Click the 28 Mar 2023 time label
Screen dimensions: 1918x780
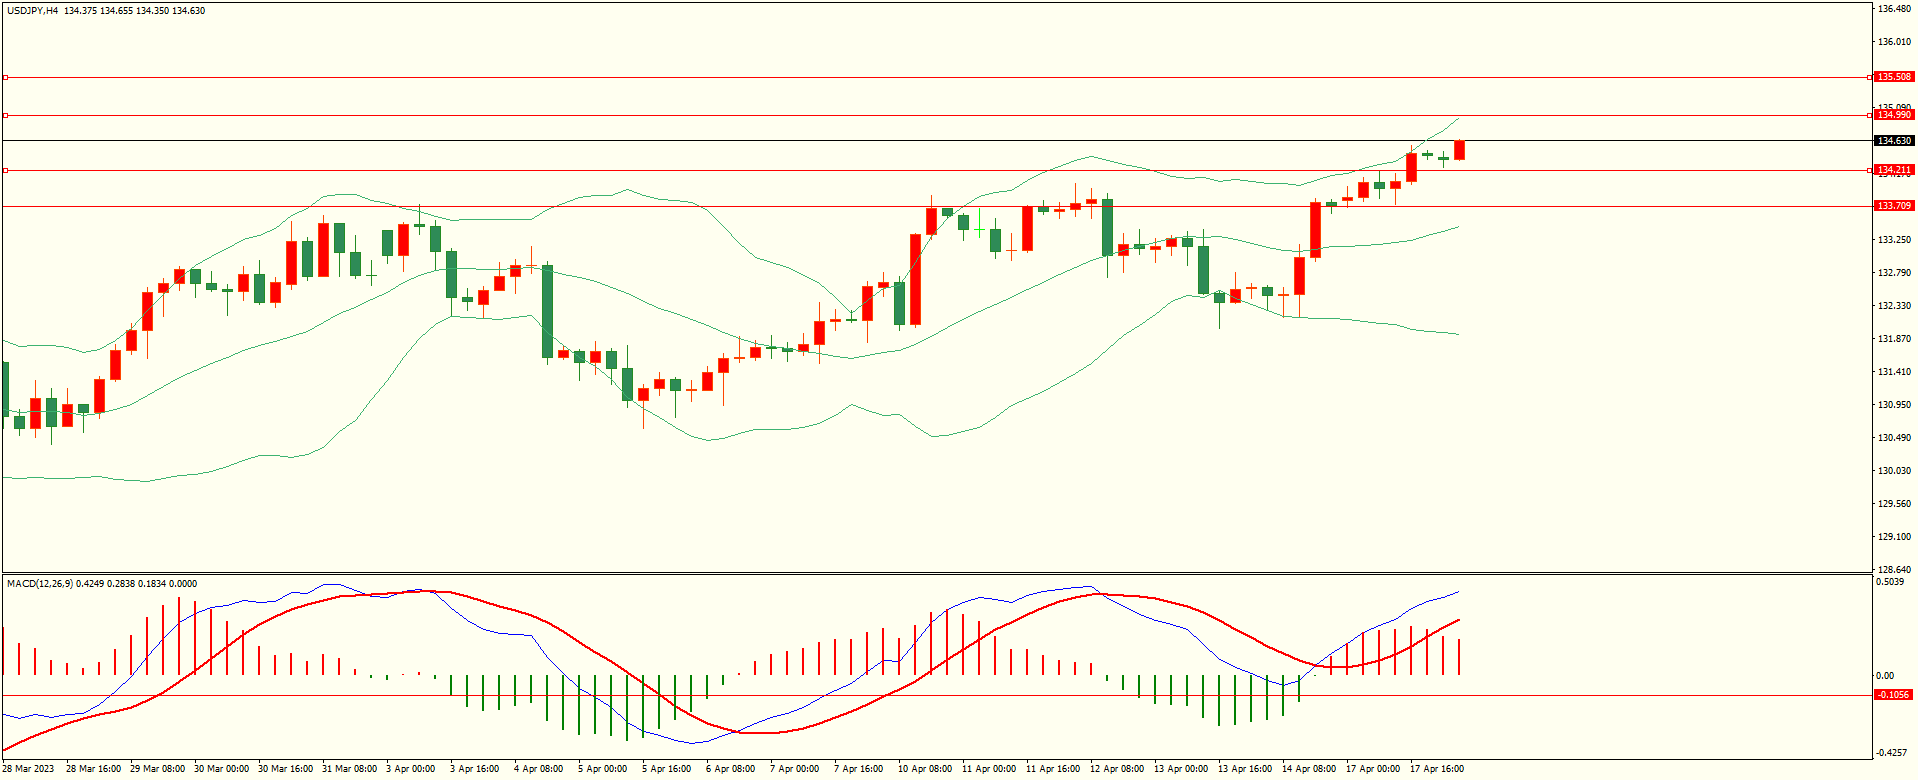point(29,769)
